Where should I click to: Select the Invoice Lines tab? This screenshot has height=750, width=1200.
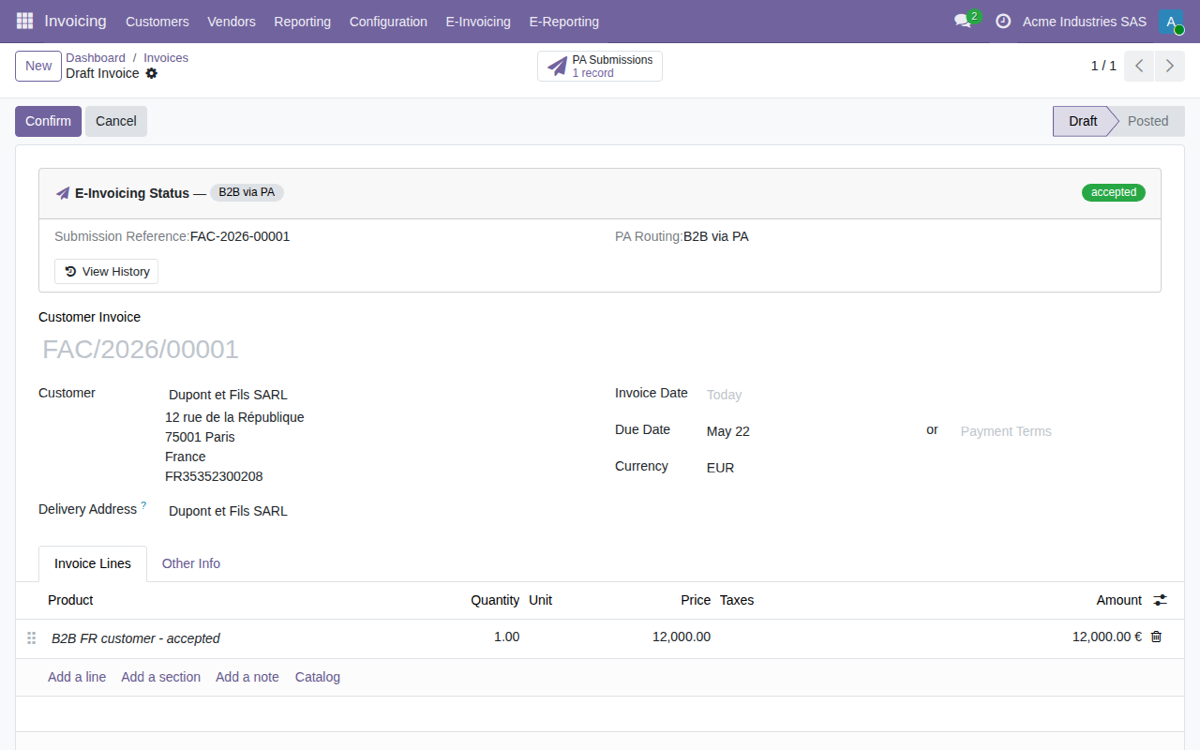93,564
